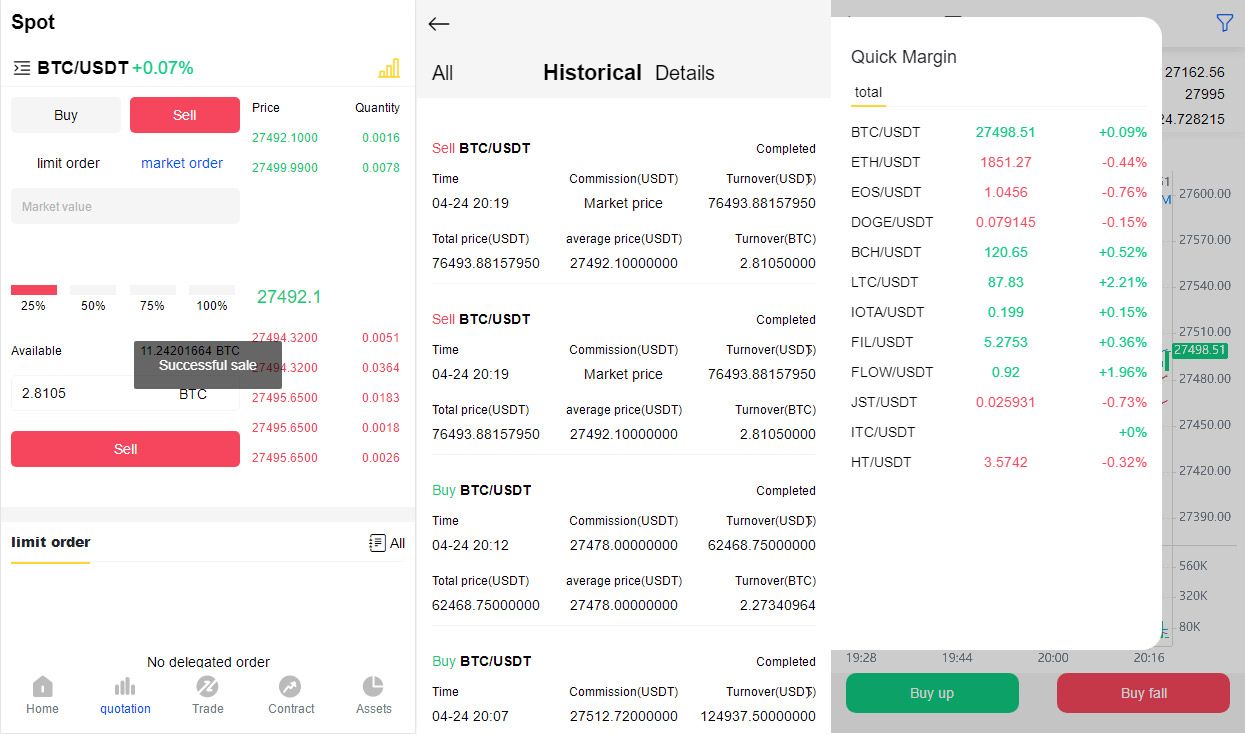Click the Buy up button

pyautogui.click(x=932, y=693)
